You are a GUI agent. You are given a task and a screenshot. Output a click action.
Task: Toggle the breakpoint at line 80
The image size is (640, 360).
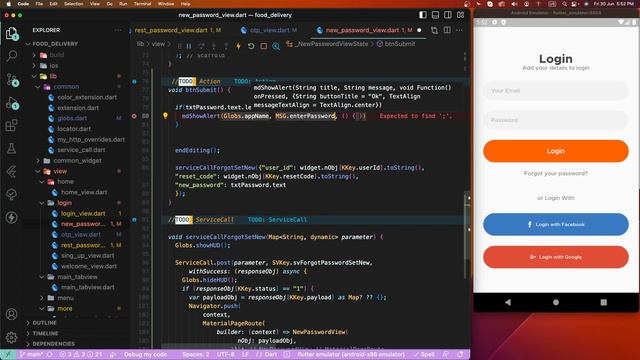(x=134, y=116)
